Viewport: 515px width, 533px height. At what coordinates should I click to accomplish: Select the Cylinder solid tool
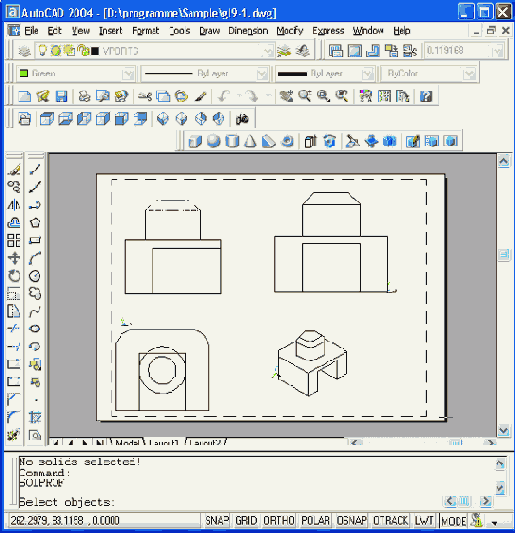(232, 141)
